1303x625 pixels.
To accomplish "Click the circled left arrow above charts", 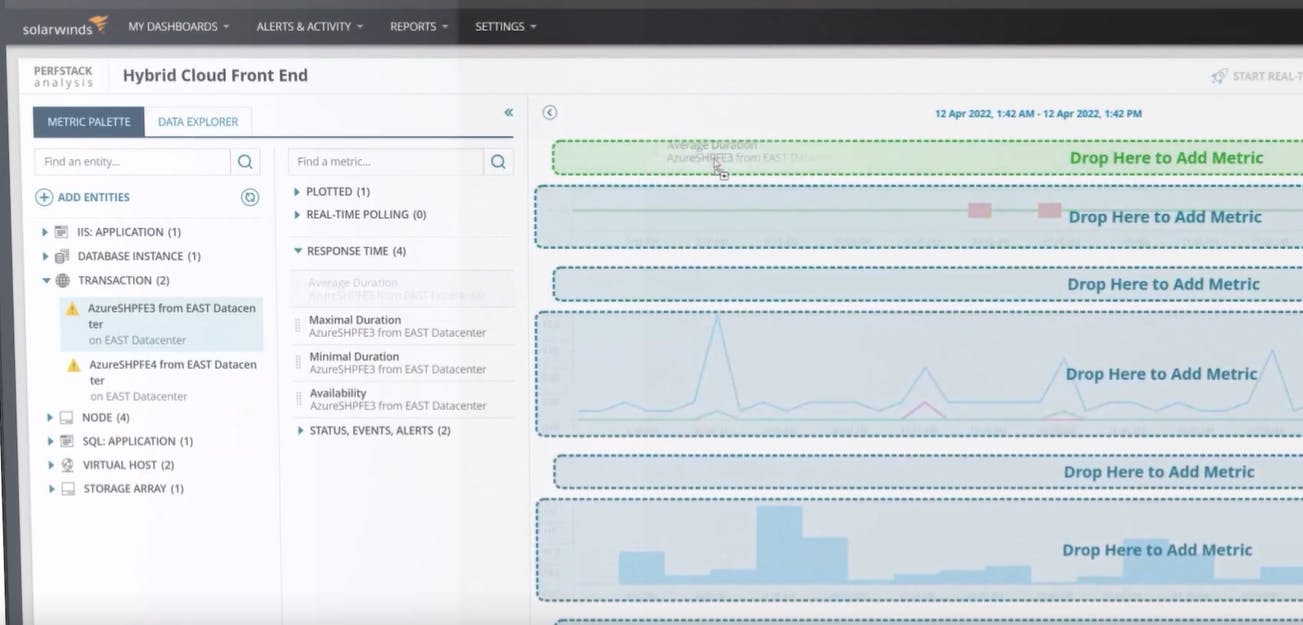I will click(549, 113).
